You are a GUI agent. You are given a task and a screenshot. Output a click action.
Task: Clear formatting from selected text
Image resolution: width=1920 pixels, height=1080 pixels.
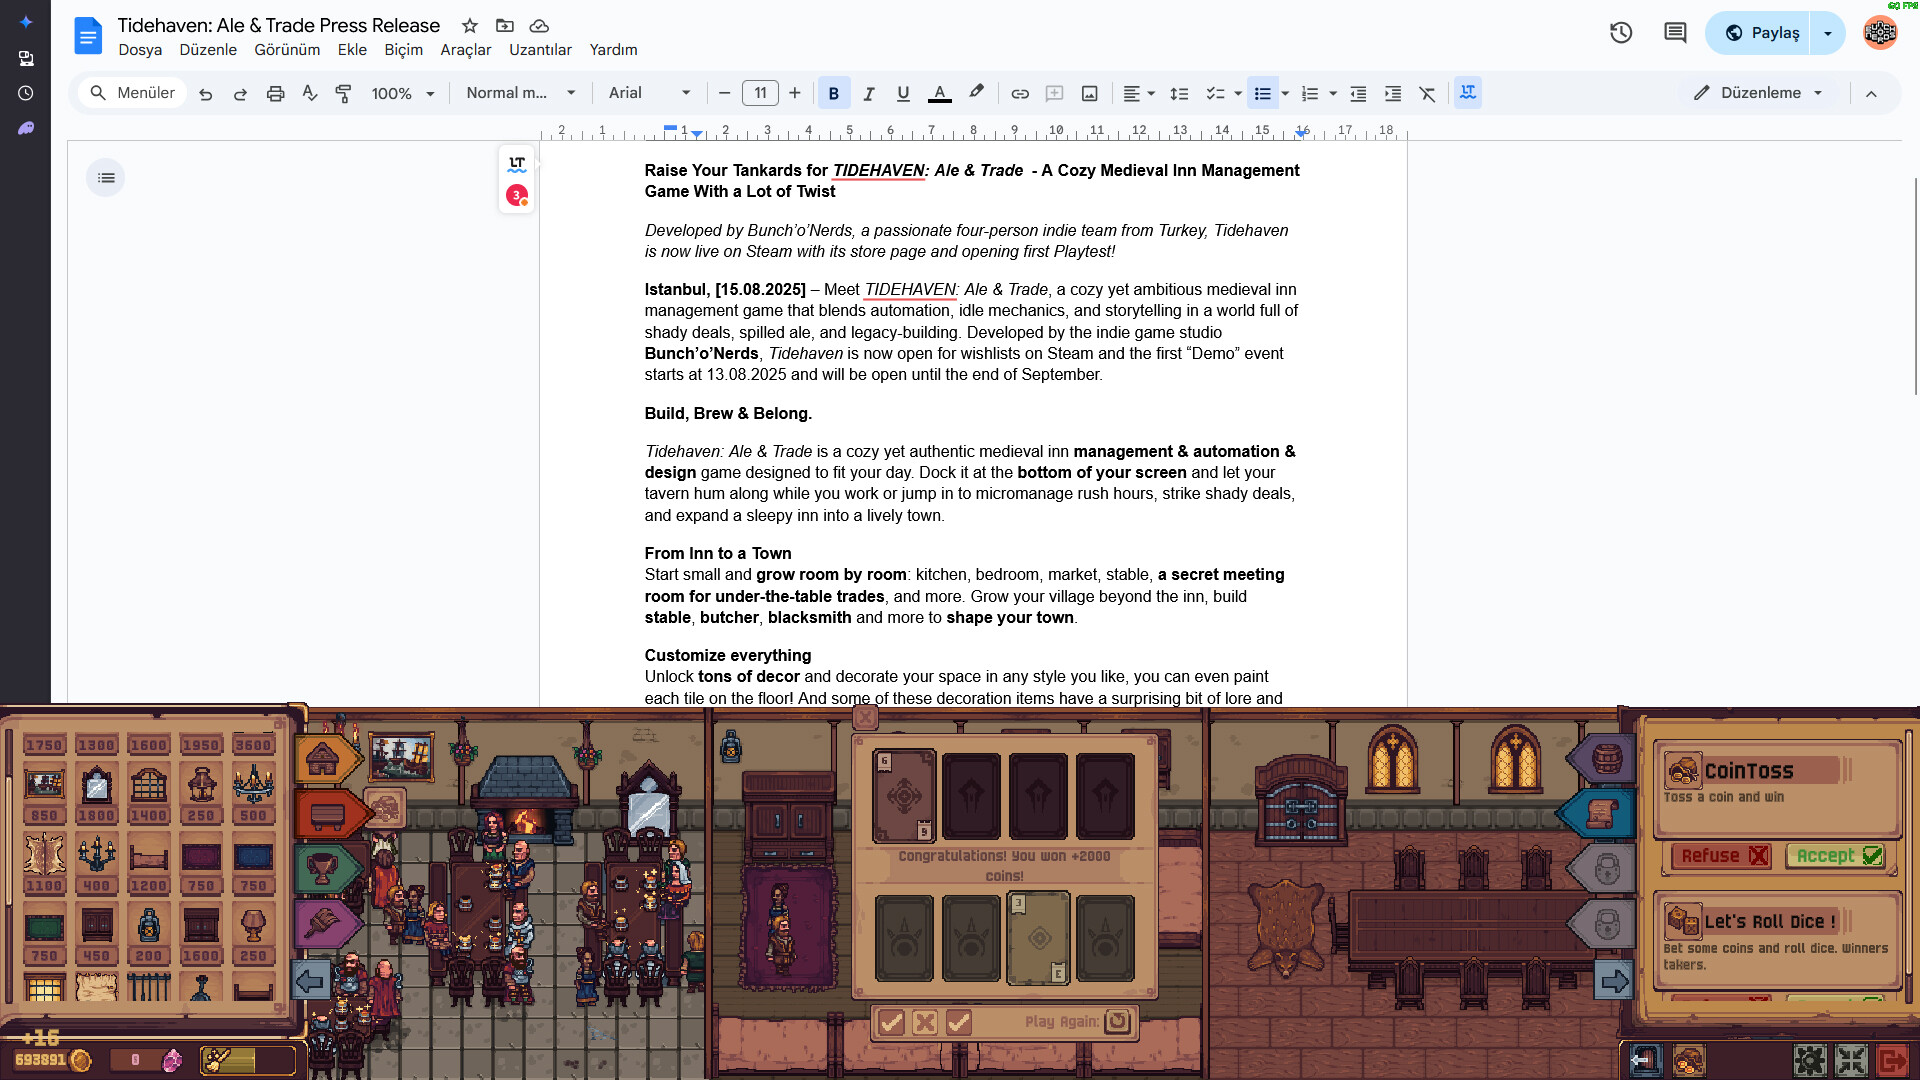coord(1427,93)
